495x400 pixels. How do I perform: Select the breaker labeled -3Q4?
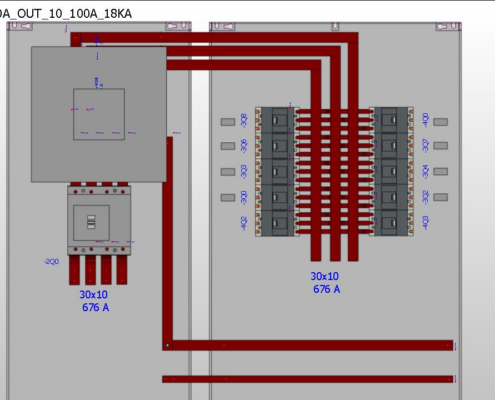(392, 172)
